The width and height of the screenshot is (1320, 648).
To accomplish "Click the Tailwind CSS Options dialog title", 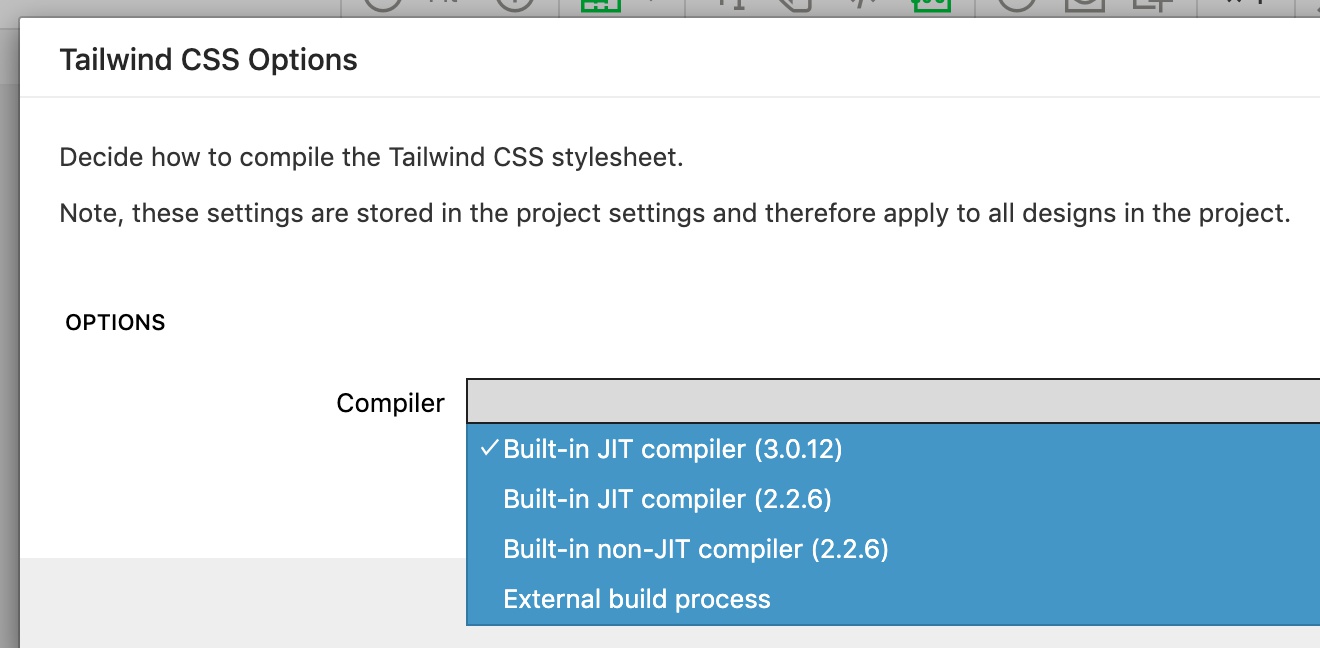I will click(208, 60).
